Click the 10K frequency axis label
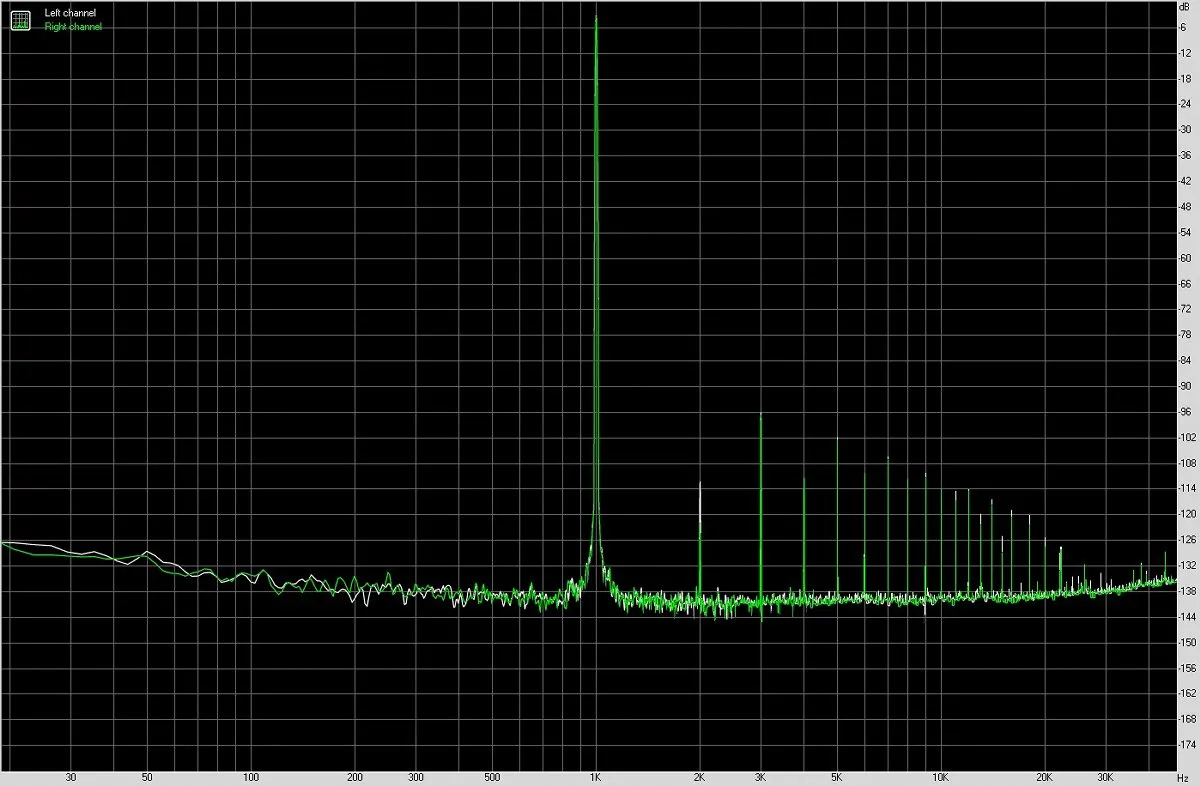1200x786 pixels. click(x=940, y=776)
